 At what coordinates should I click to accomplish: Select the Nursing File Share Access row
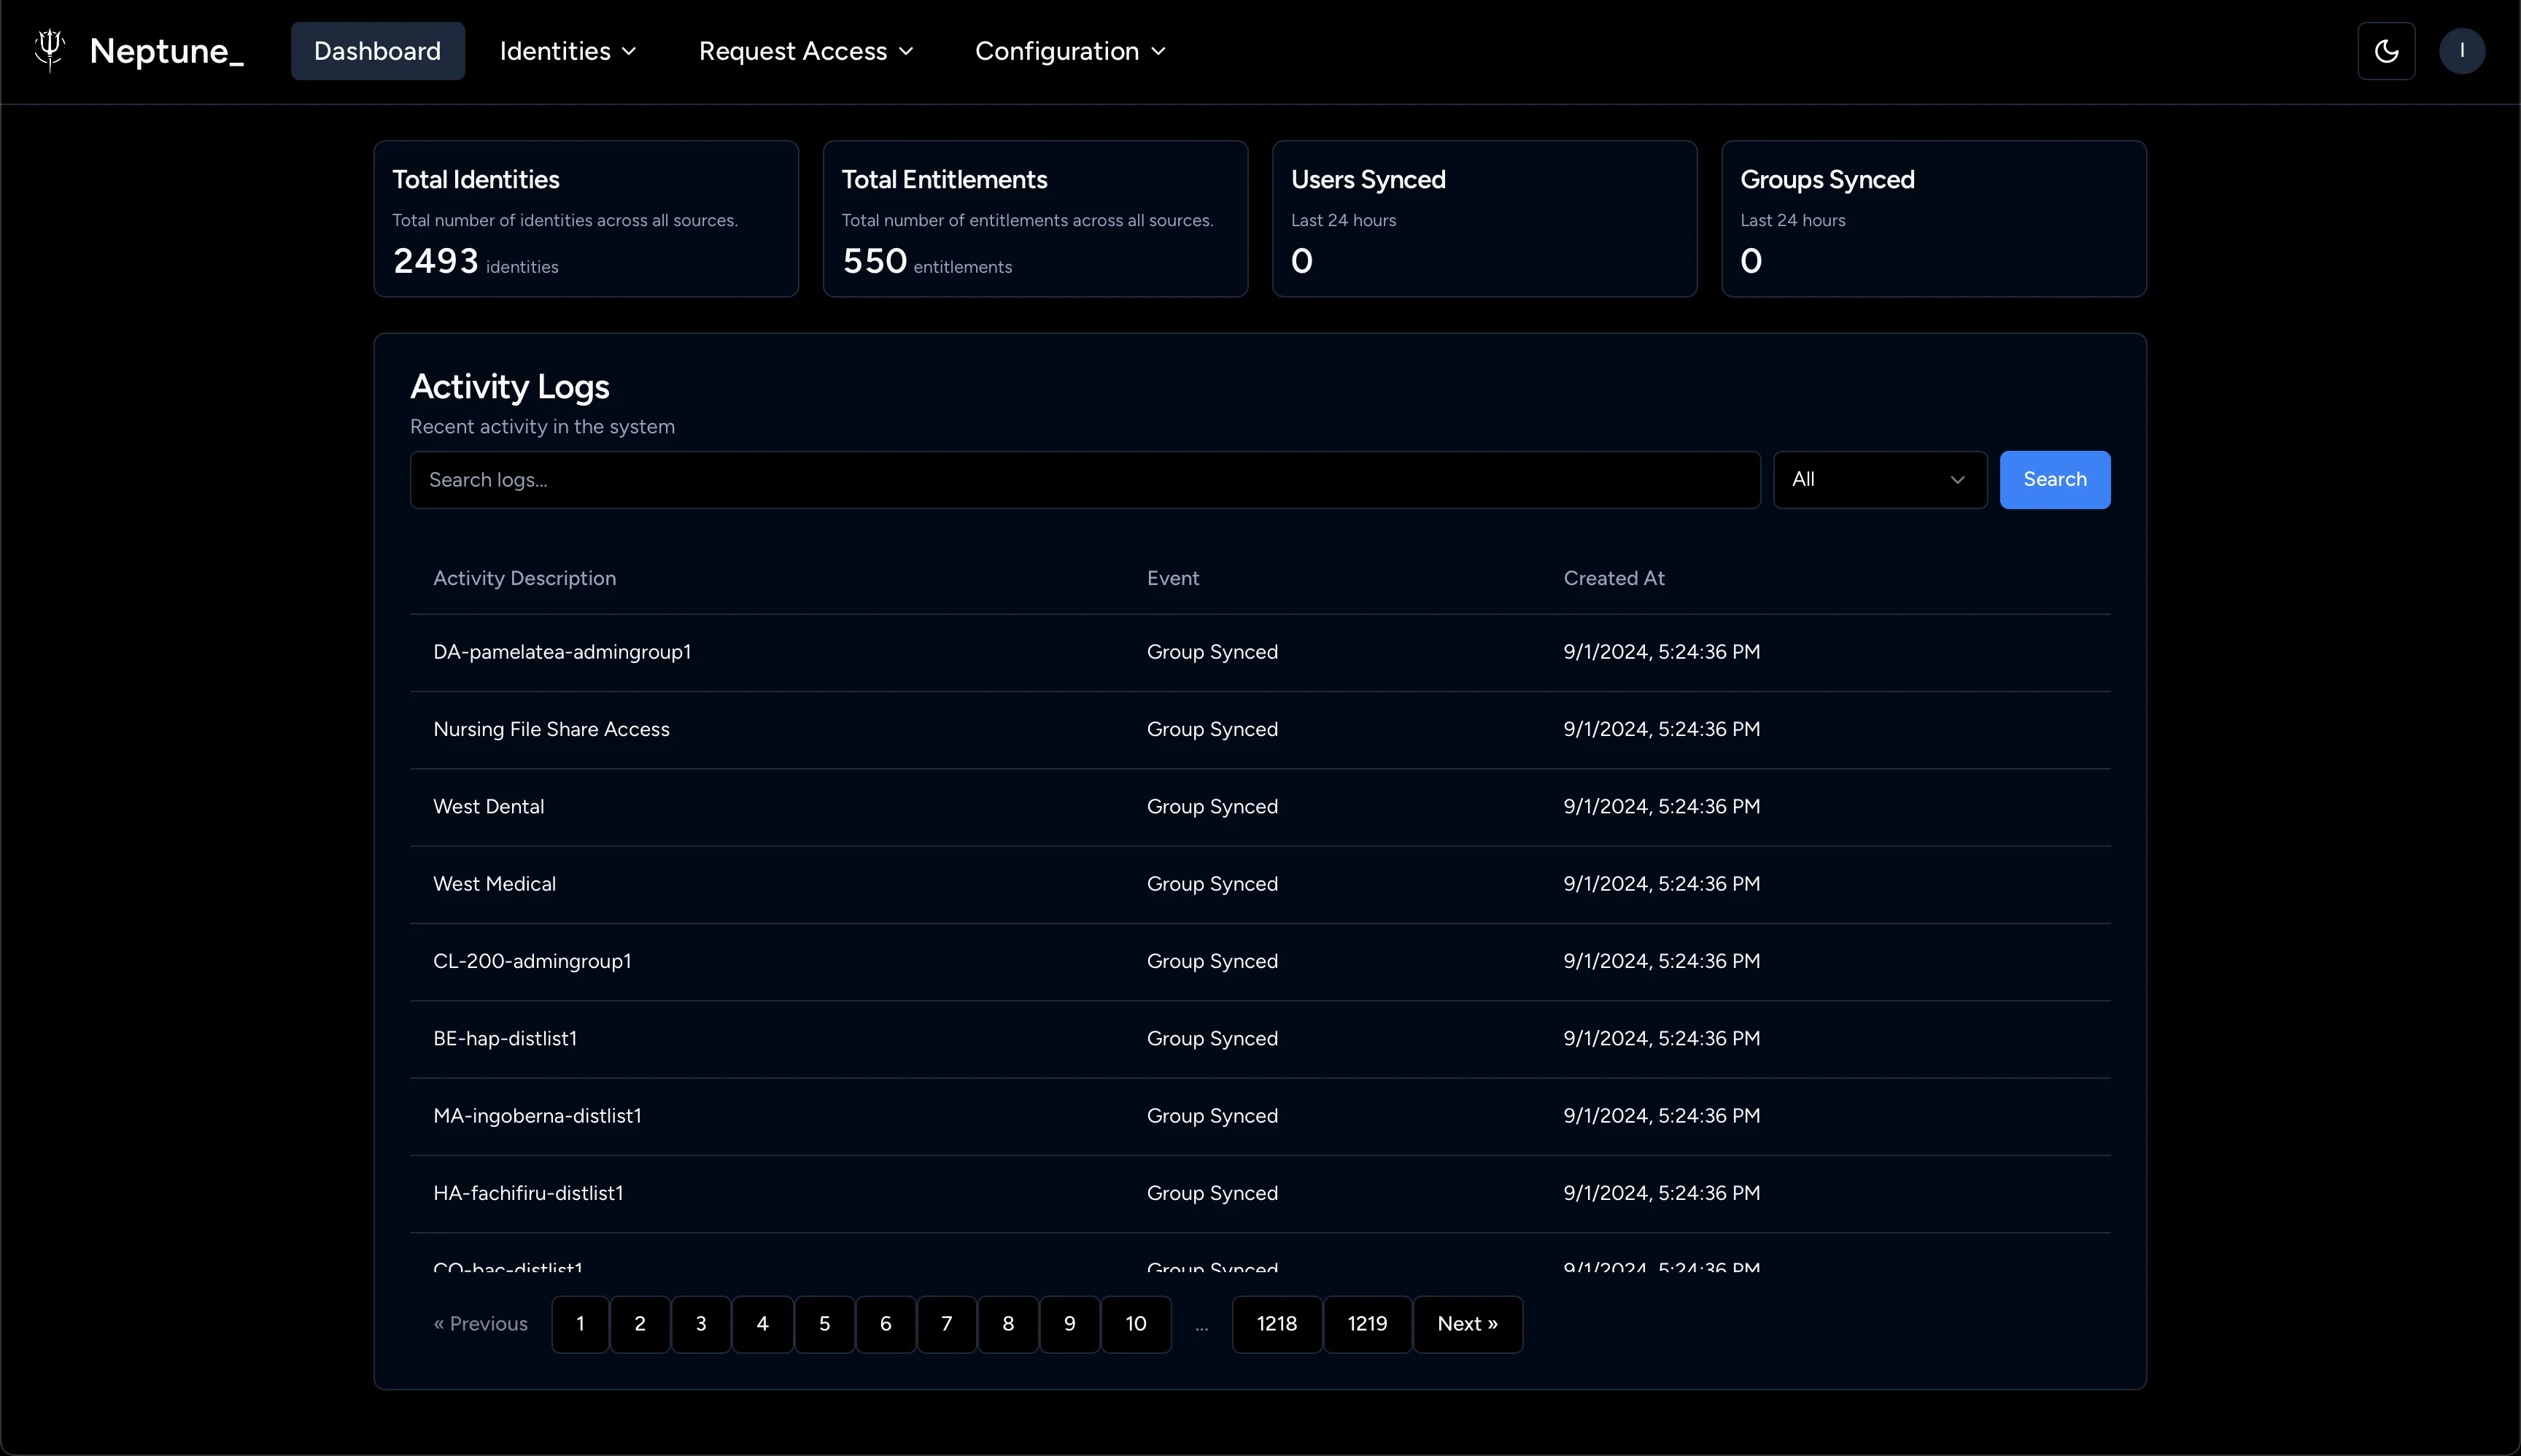(x=1260, y=730)
